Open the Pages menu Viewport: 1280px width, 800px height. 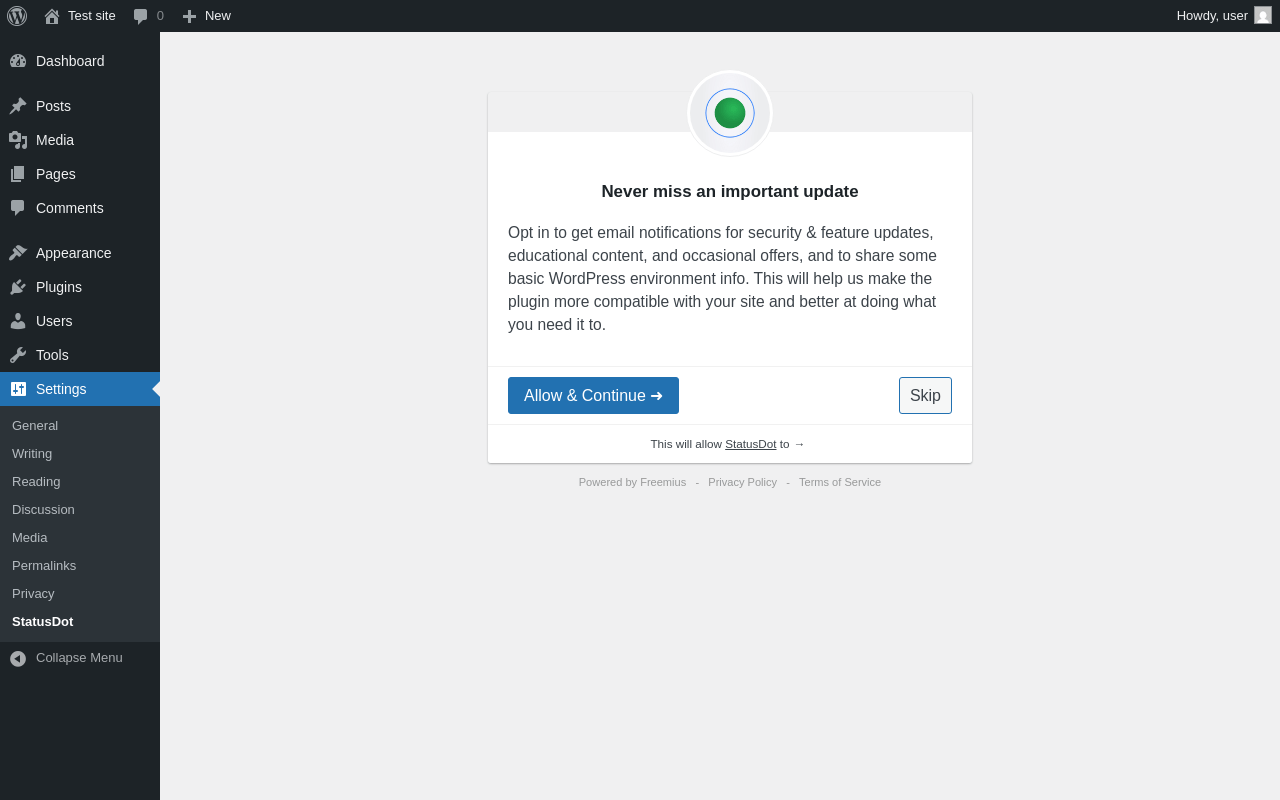pos(56,174)
